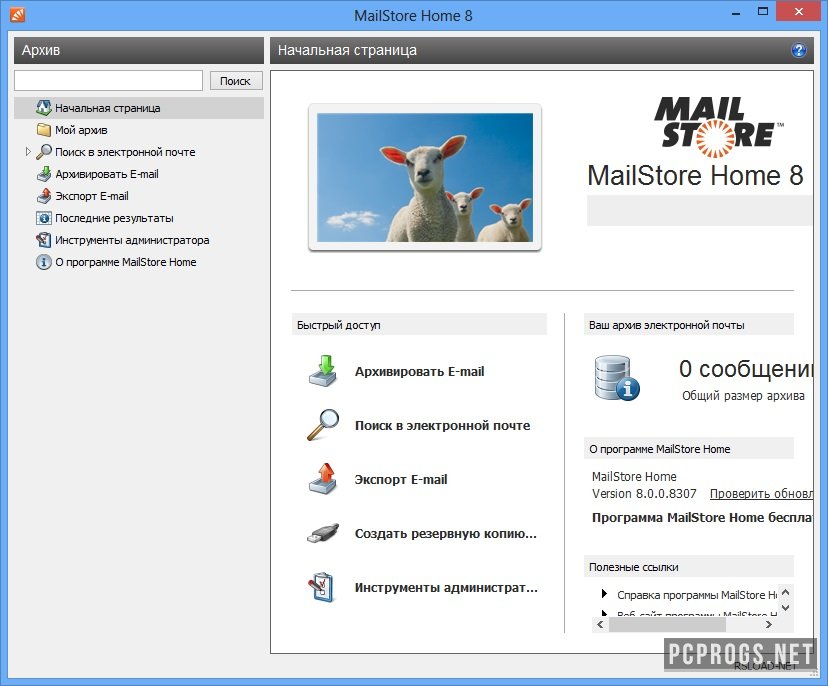The height and width of the screenshot is (686, 828).
Task: Click the red arrow Export E-mail quick access icon
Action: click(x=323, y=479)
